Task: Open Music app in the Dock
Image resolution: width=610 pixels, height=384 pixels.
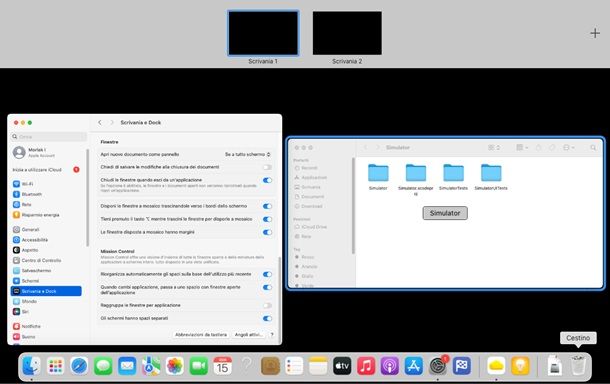Action: click(x=366, y=366)
